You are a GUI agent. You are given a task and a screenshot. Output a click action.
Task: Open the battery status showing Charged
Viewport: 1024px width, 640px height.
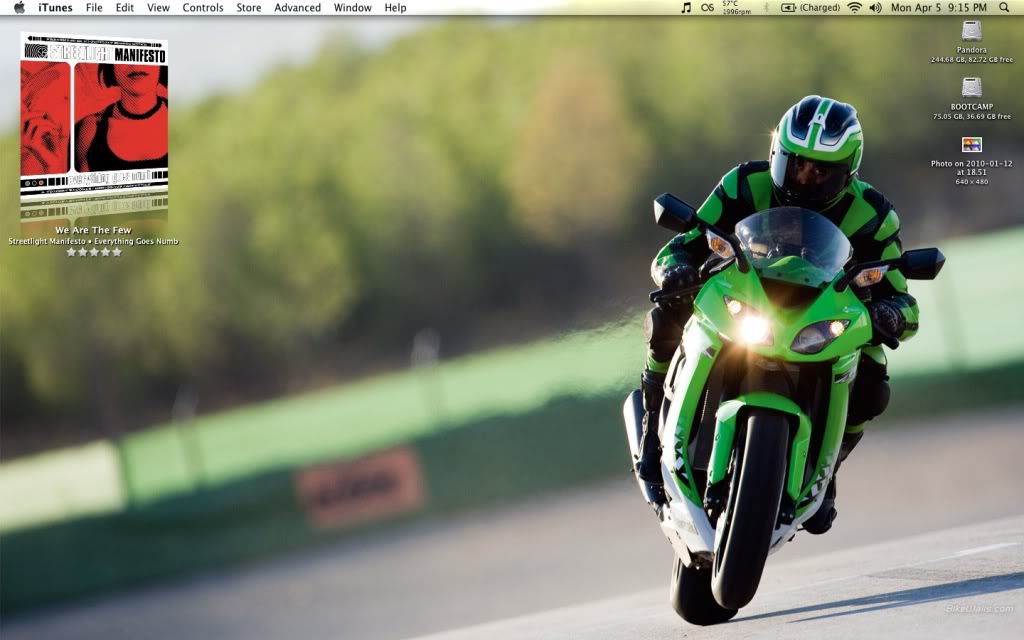coord(810,8)
